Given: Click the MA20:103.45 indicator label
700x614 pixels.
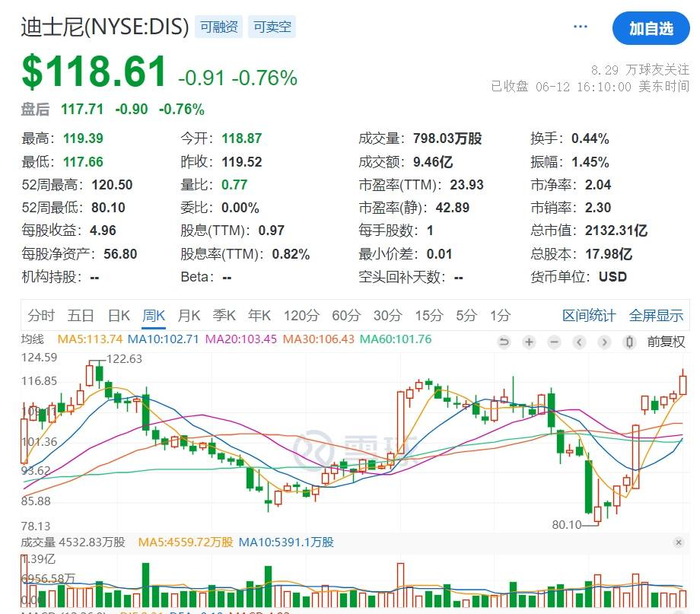Looking at the screenshot, I should pos(241,339).
